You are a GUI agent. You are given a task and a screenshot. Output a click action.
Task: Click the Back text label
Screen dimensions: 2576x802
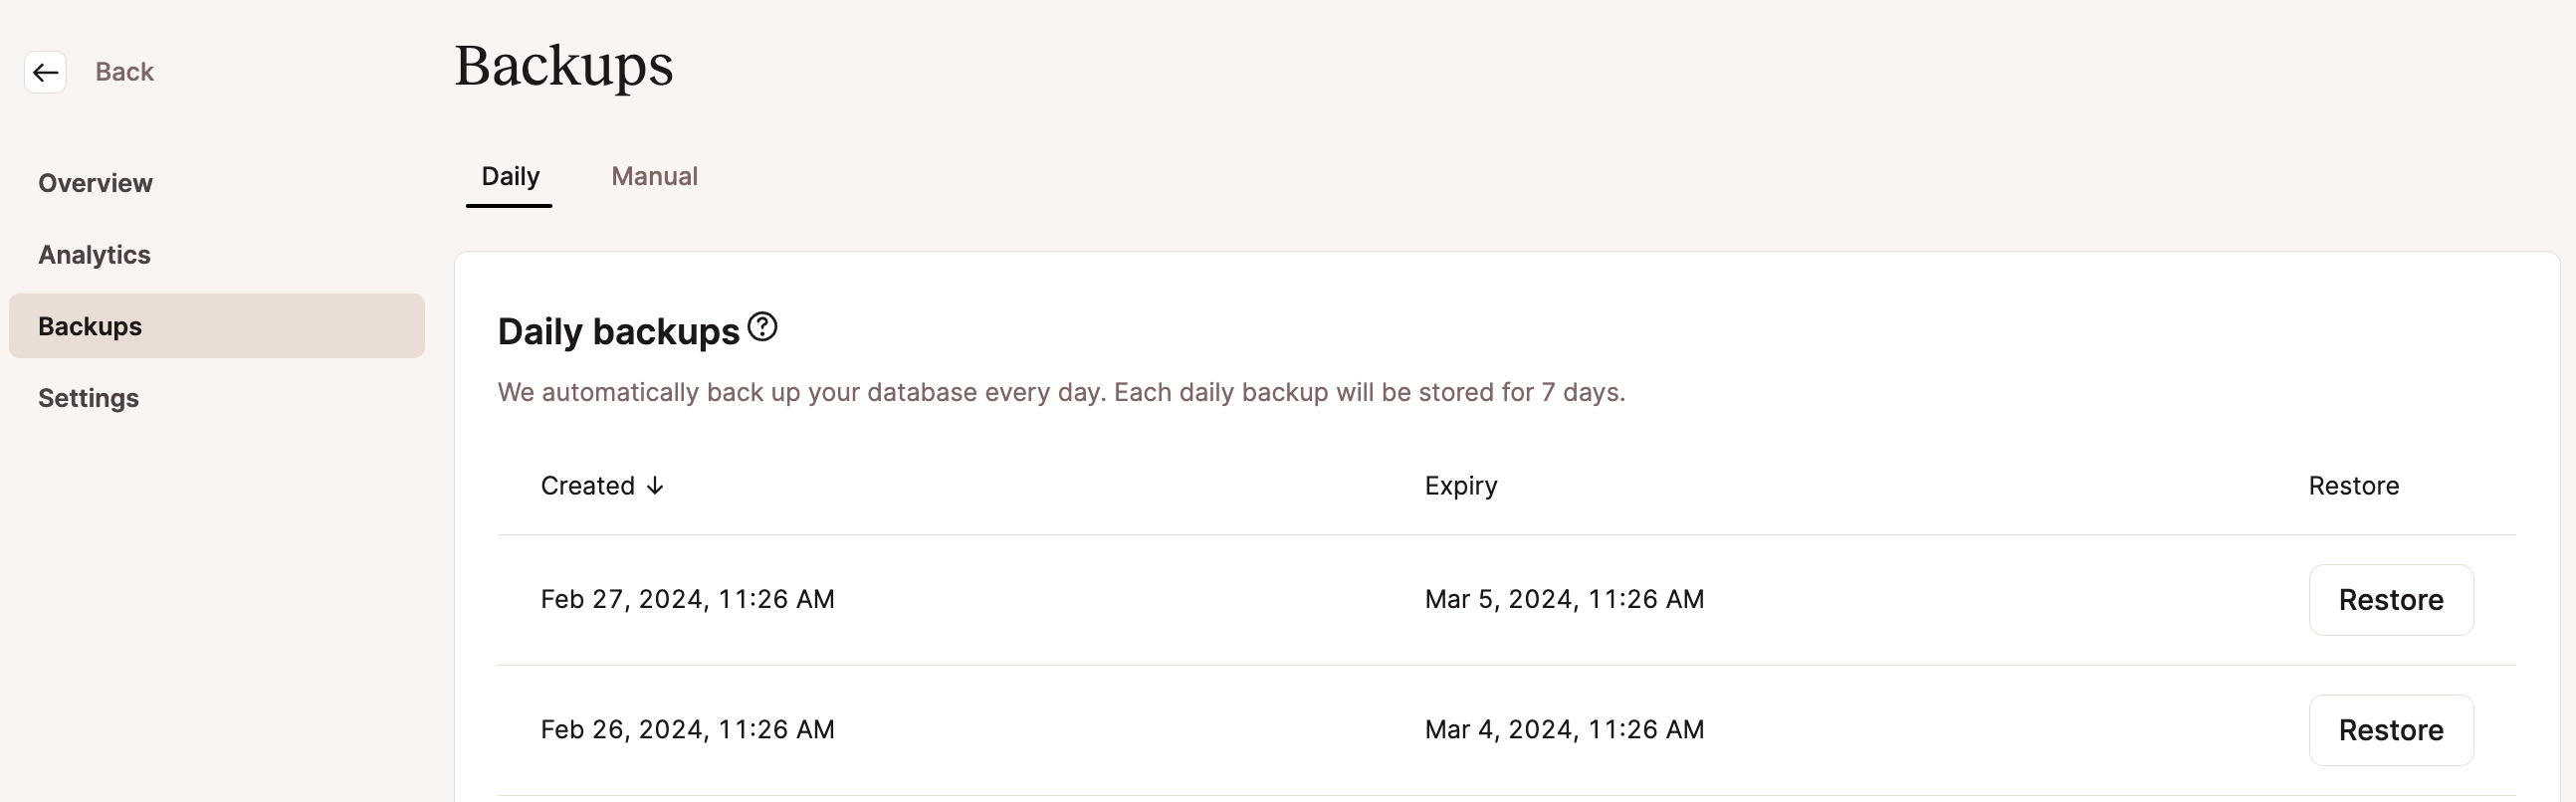click(124, 72)
